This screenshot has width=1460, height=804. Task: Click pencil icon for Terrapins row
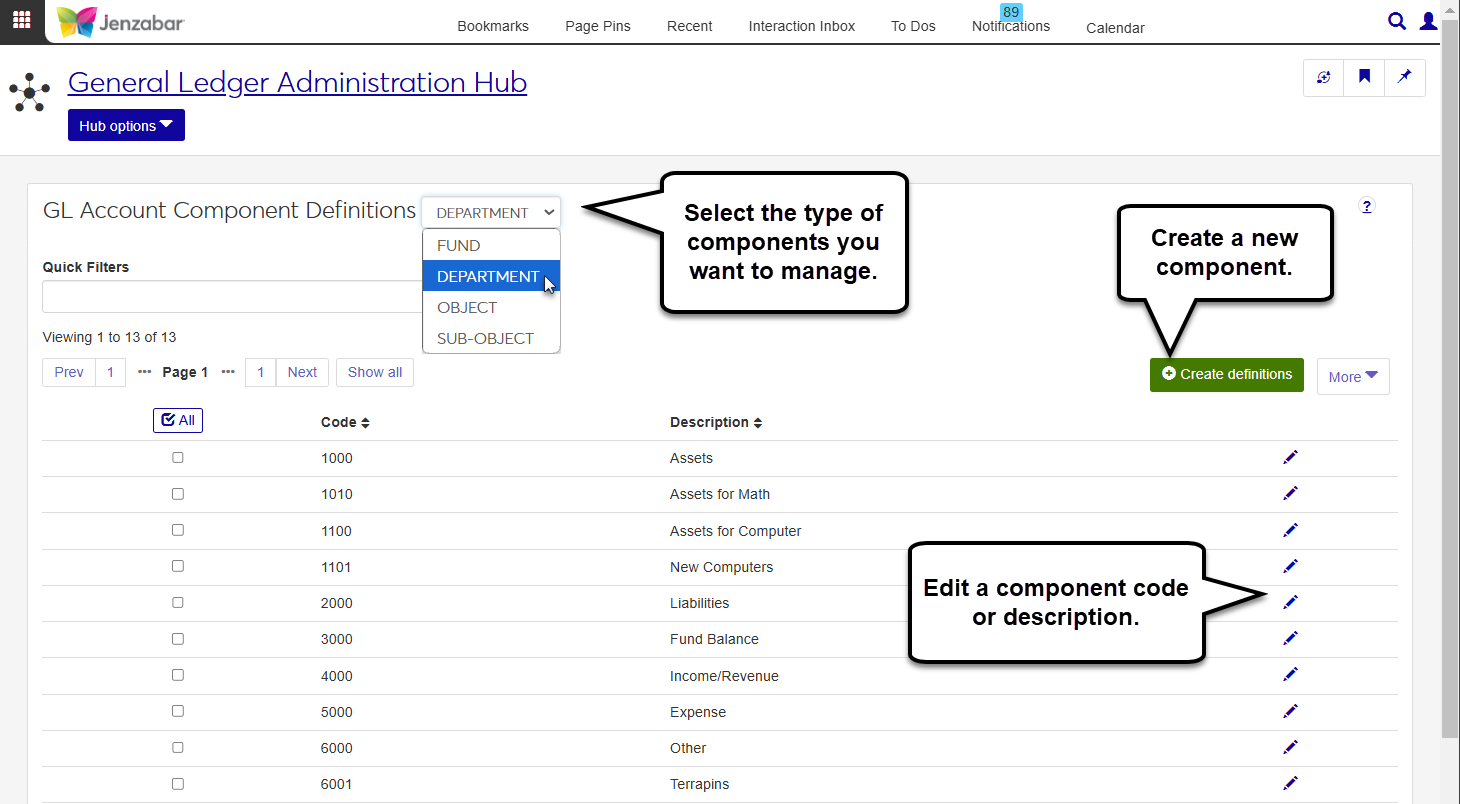point(1290,783)
